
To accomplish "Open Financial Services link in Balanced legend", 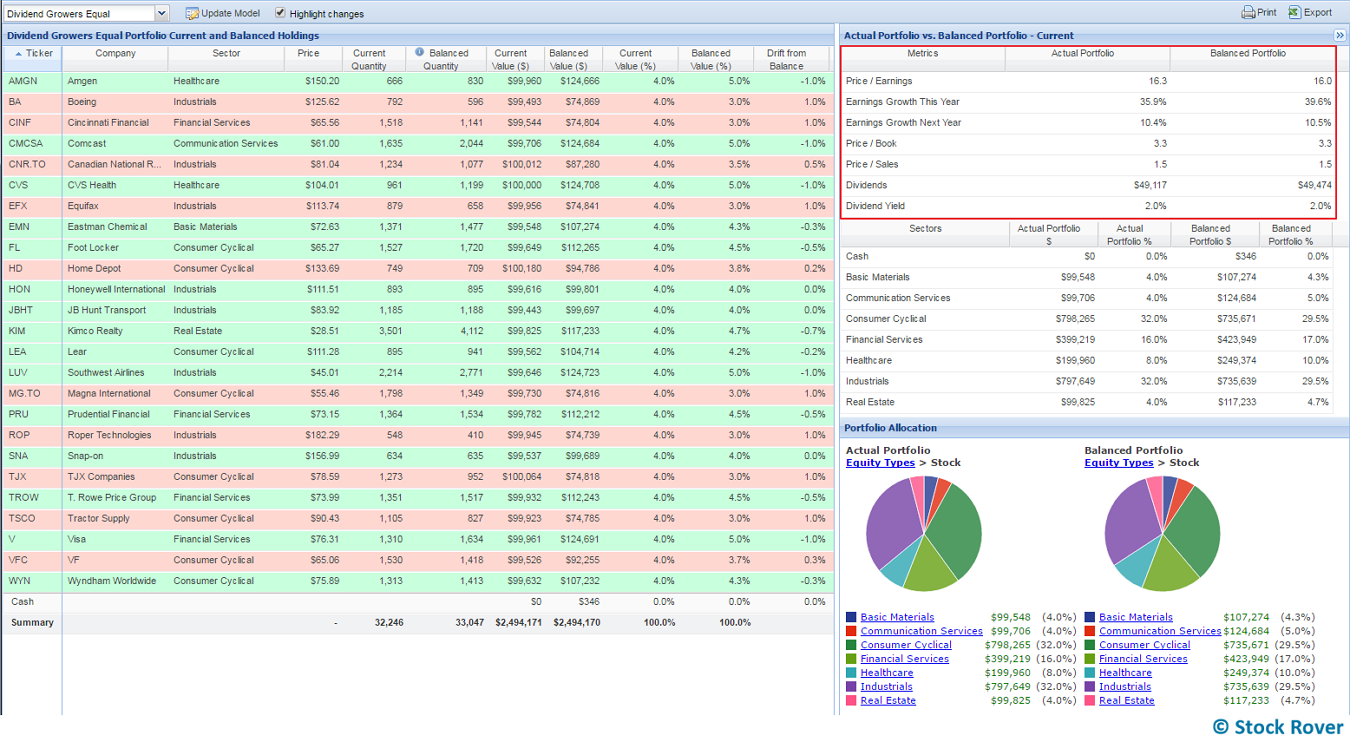I will tap(1143, 659).
